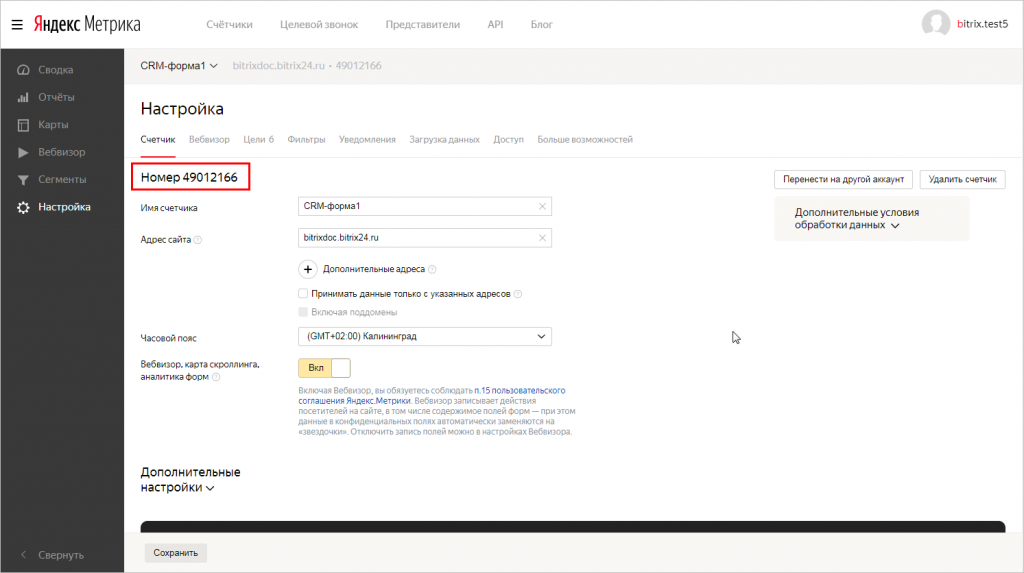Click Перенести на другой аккаунт button
1024x573 pixels.
843,180
